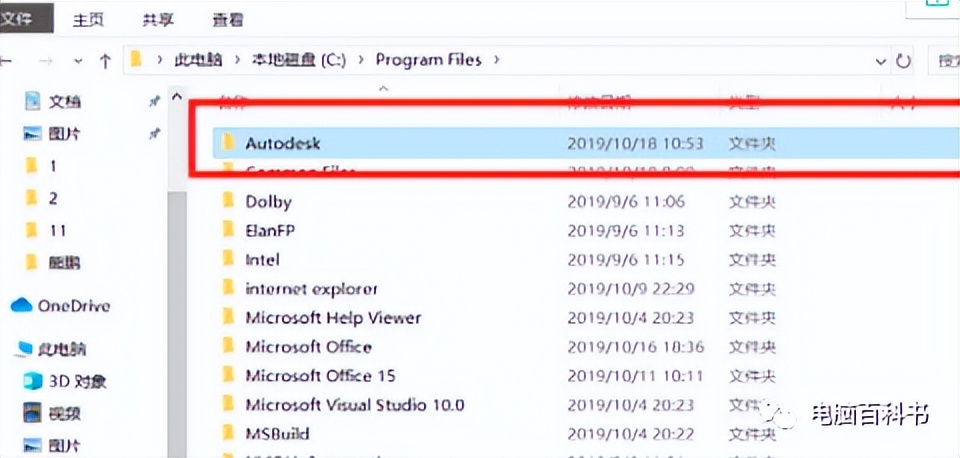960x458 pixels.
Task: Select 此电脑 in the navigation pane
Action: [62, 349]
